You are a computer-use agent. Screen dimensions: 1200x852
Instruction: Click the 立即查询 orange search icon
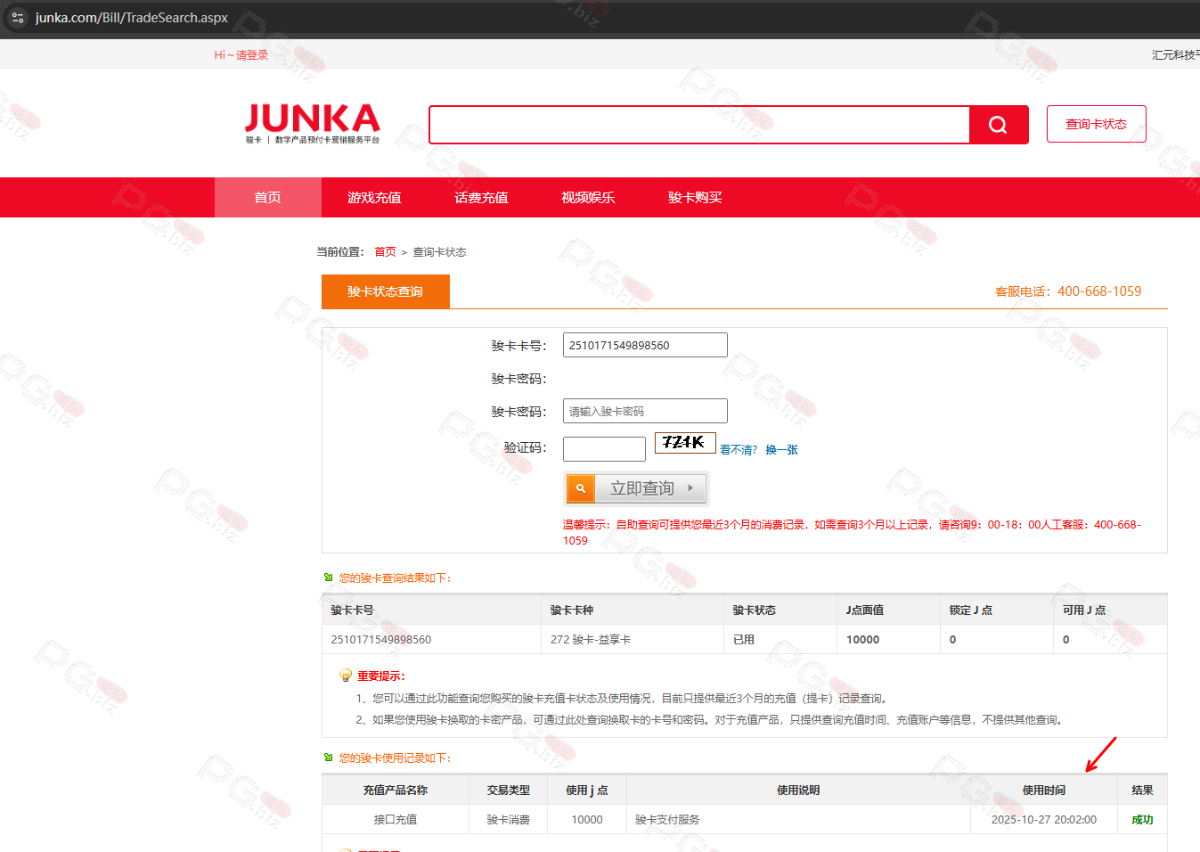click(x=581, y=488)
